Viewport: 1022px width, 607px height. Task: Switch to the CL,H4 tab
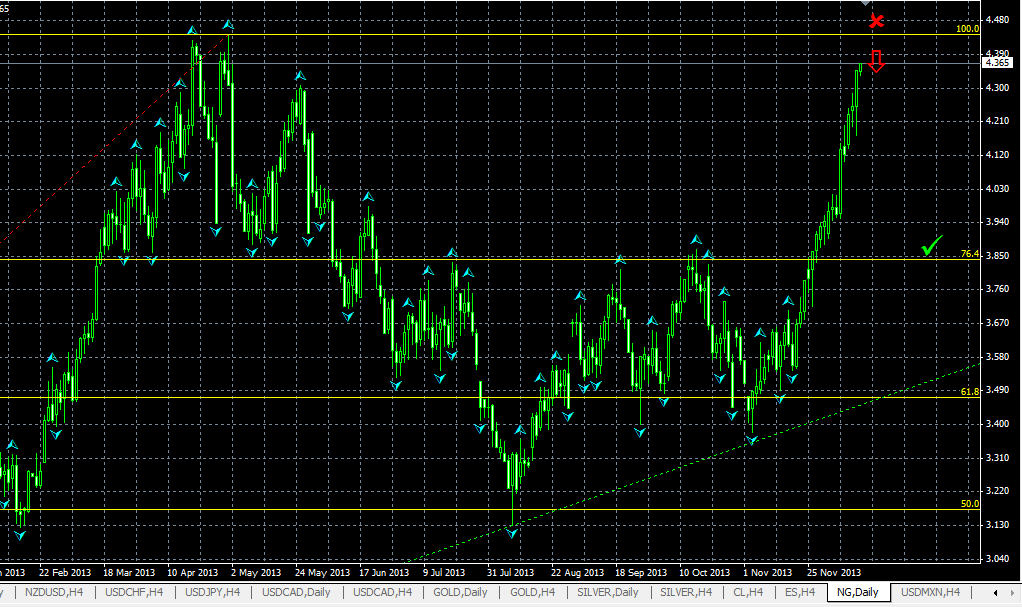click(x=749, y=593)
